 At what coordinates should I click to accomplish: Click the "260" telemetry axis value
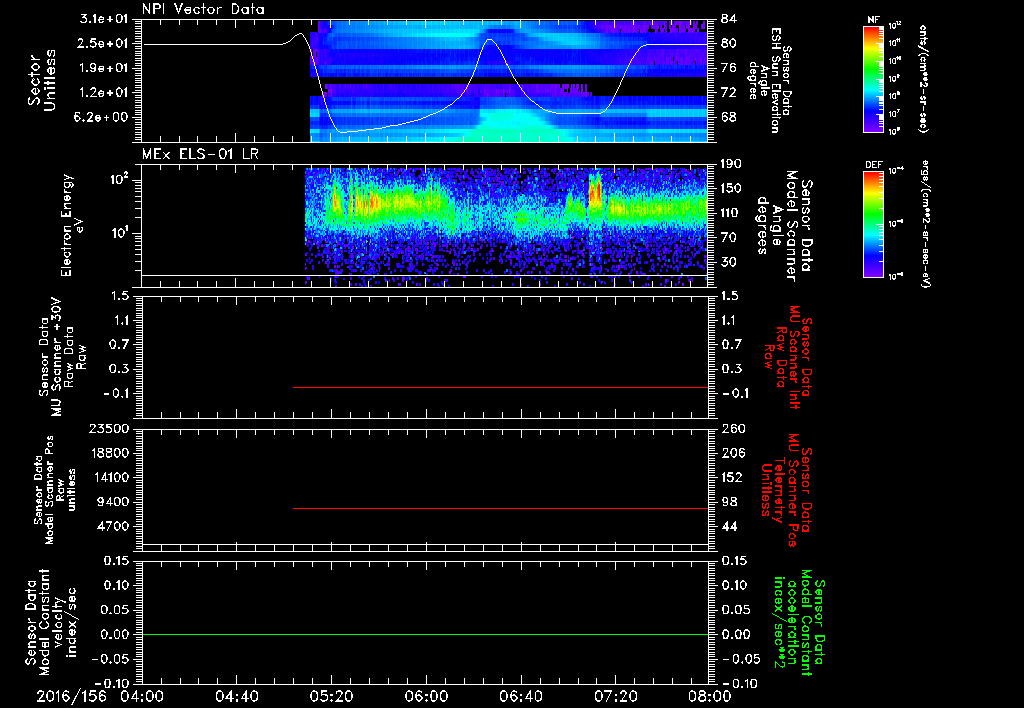(x=733, y=429)
